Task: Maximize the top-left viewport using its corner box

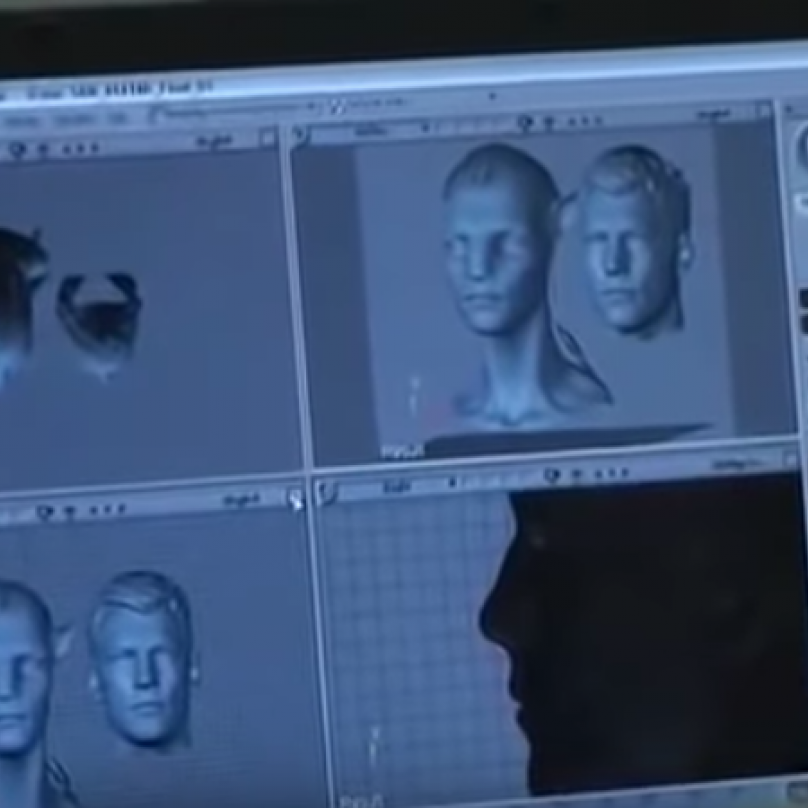Action: 267,139
